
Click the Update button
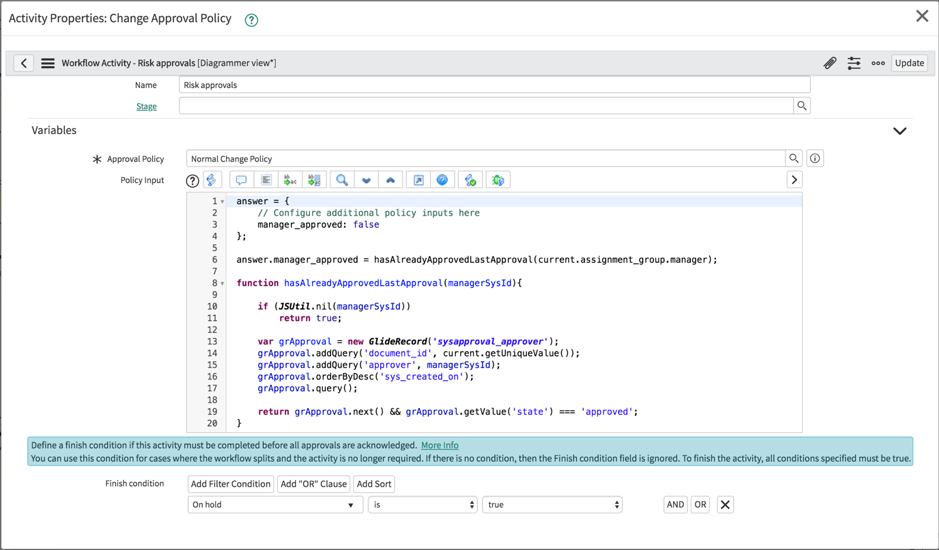tap(910, 63)
